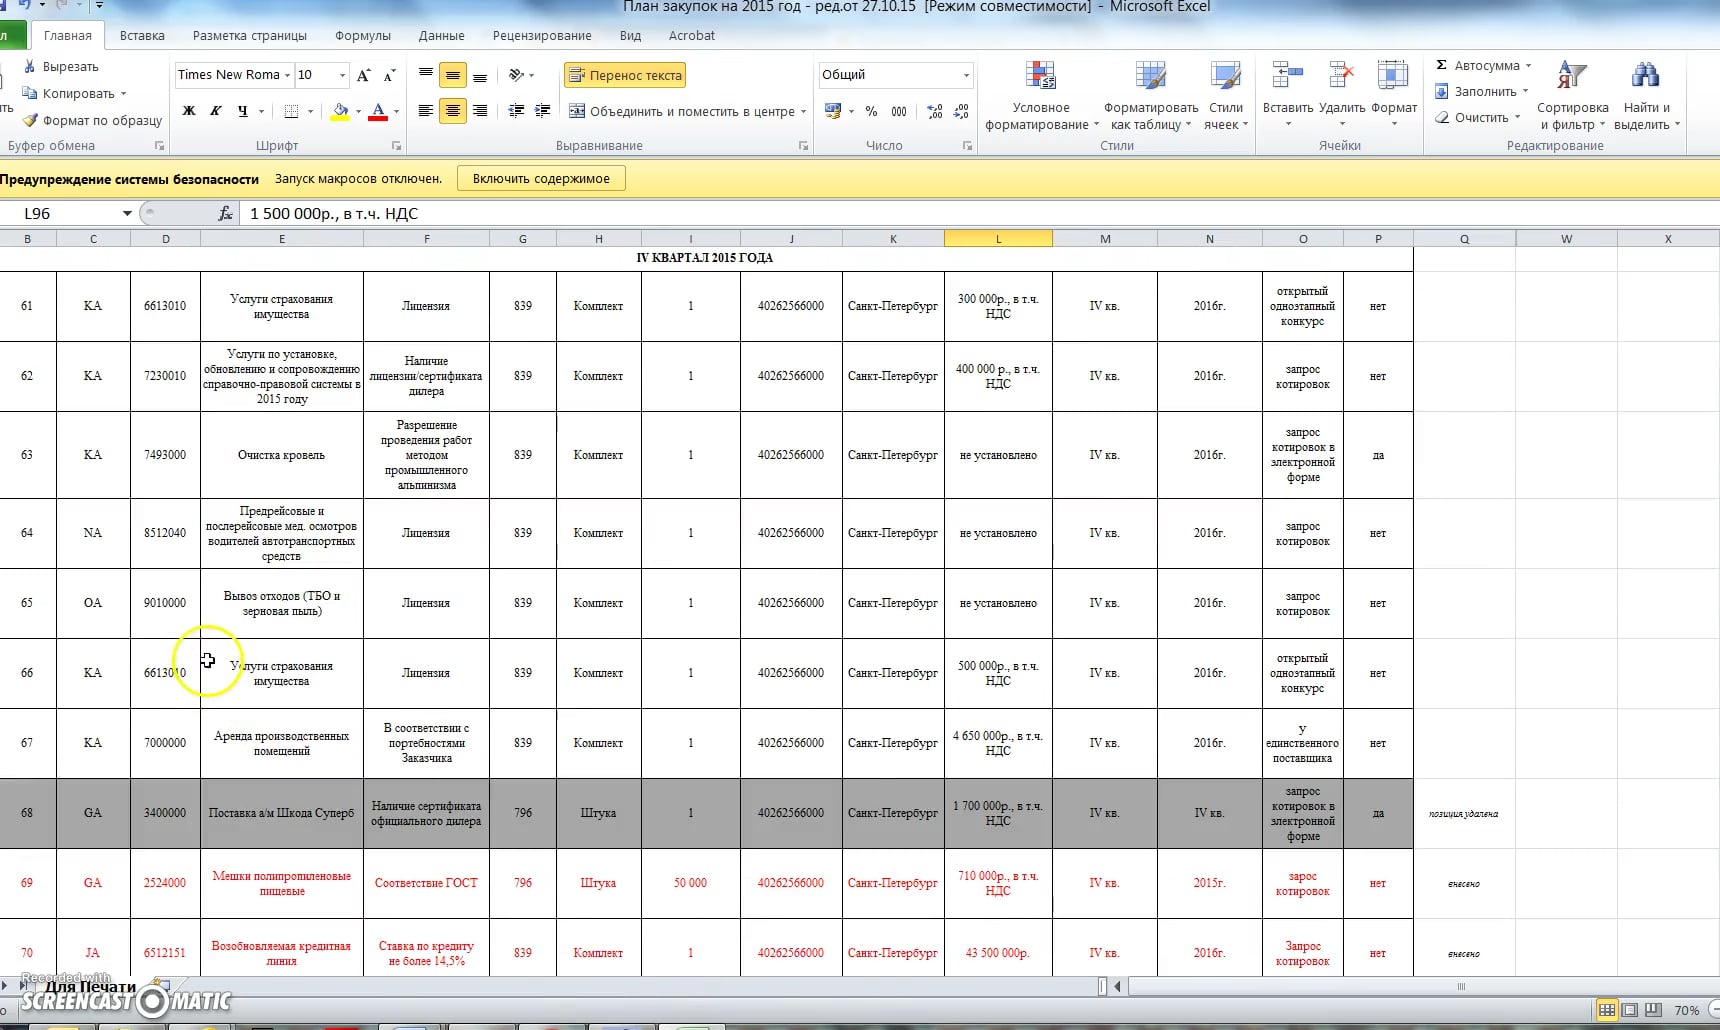1720x1030 pixels.
Task: Align text to the top of the cell
Action: tap(426, 75)
